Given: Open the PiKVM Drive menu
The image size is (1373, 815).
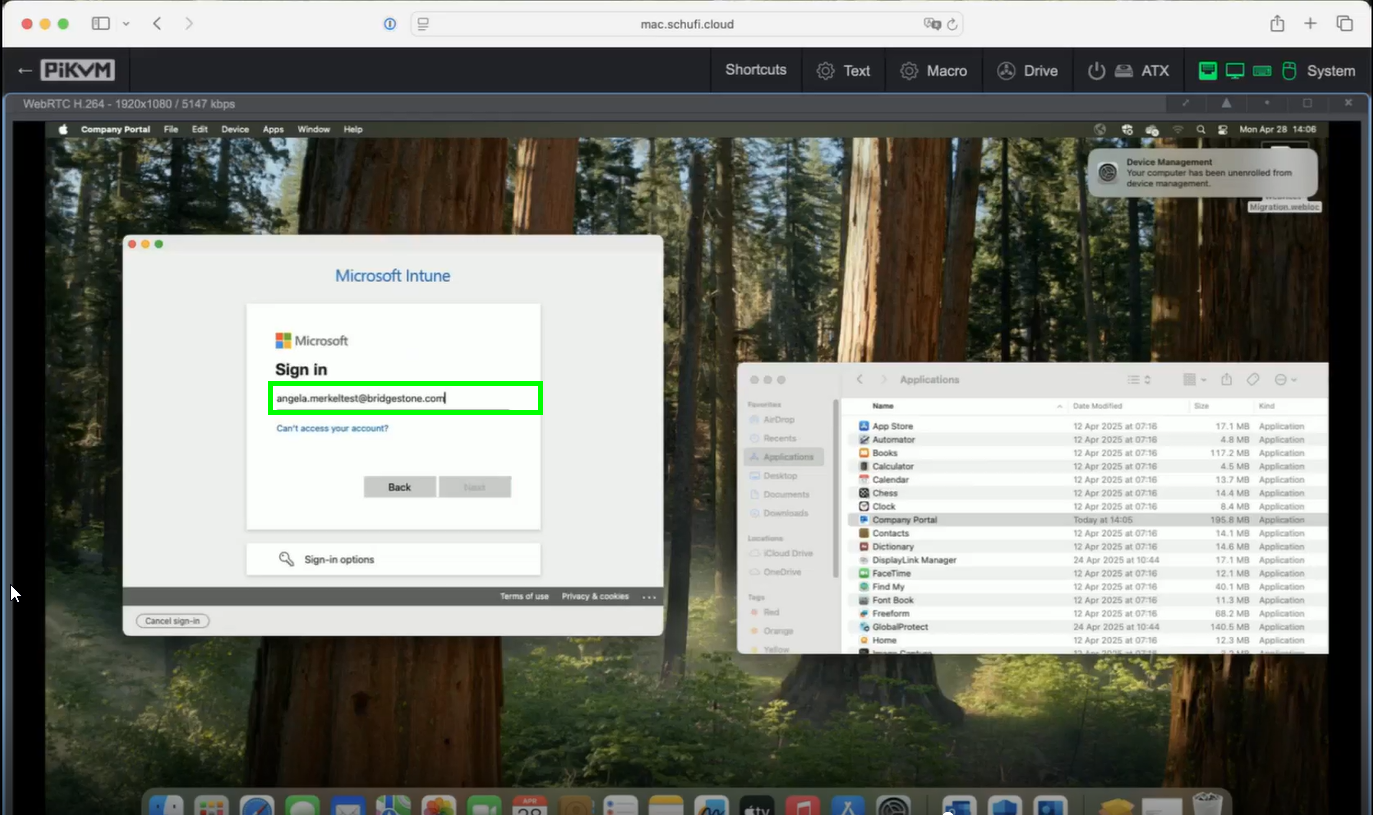Looking at the screenshot, I should [x=1027, y=71].
